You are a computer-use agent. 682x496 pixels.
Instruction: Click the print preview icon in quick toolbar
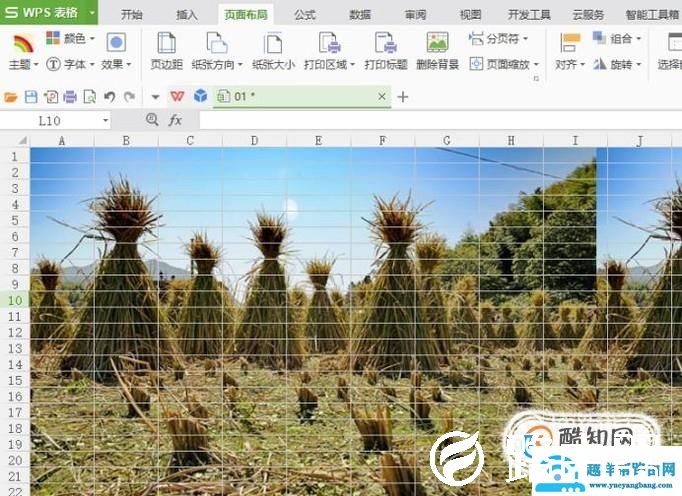(89, 97)
